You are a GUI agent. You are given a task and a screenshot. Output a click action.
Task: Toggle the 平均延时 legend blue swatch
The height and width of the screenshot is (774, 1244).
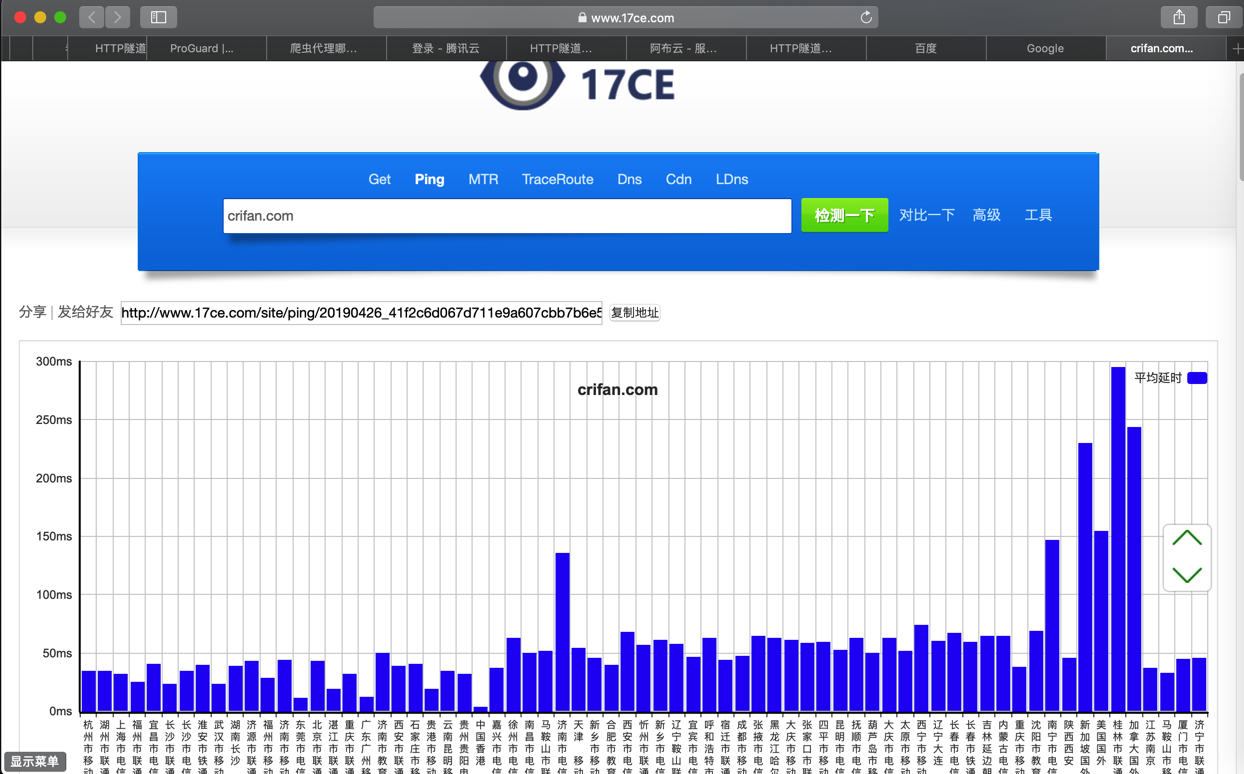1197,378
